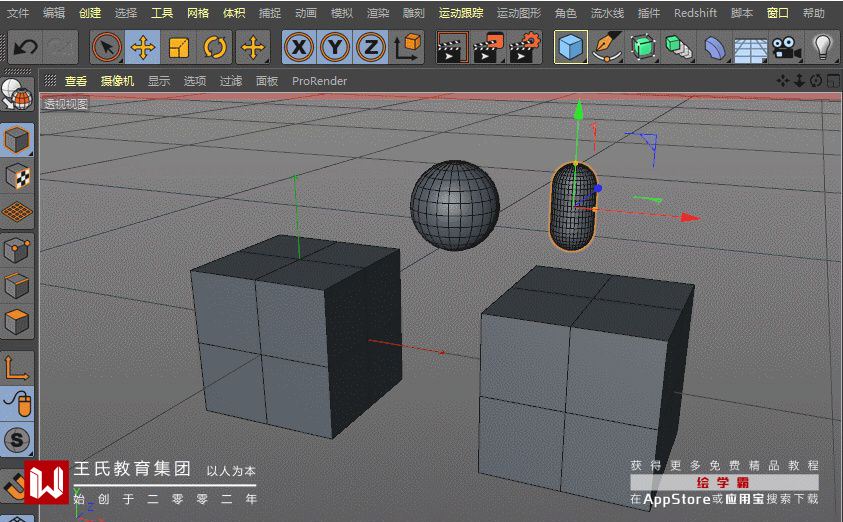Toggle the Tweak mode icon
This screenshot has height=522, width=843.
pos(17,404)
